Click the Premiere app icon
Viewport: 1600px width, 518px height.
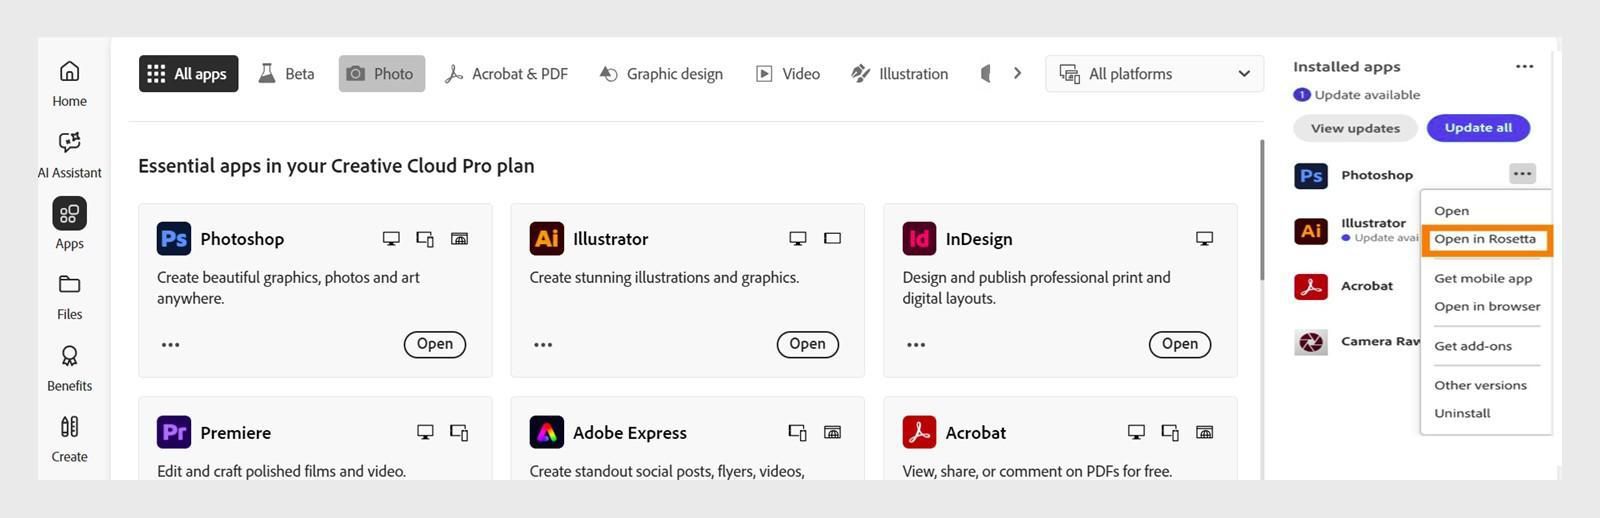tap(174, 432)
